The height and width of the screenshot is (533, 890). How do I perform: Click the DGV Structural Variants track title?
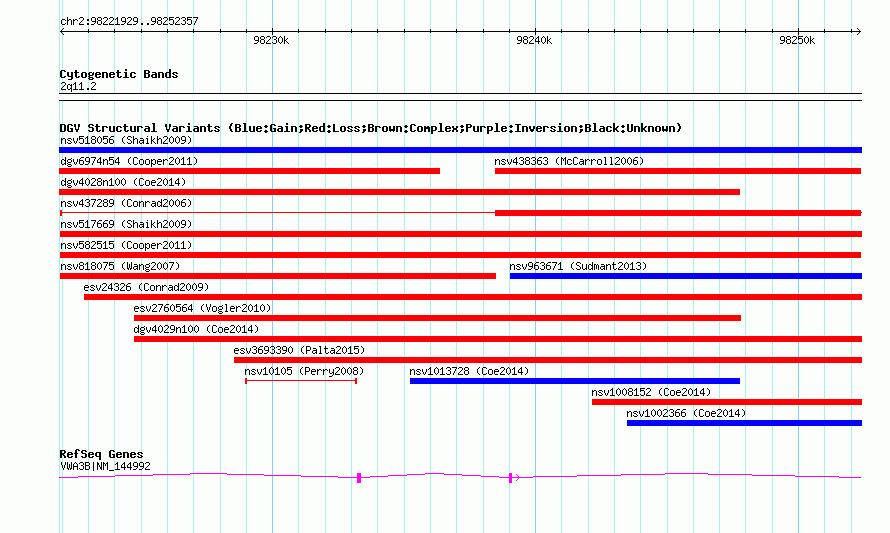[x=371, y=128]
